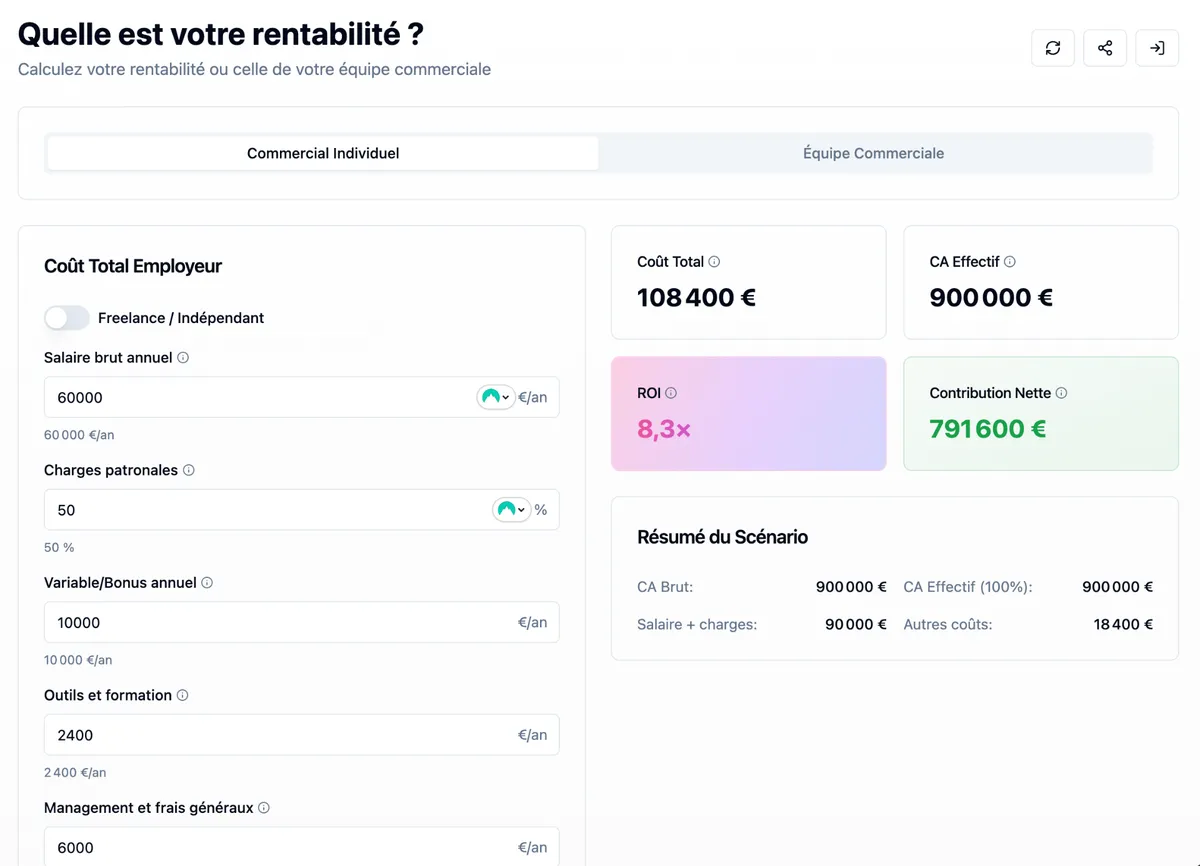Click info icon next to Salaire brut annuel
The height and width of the screenshot is (866, 1200).
[183, 357]
